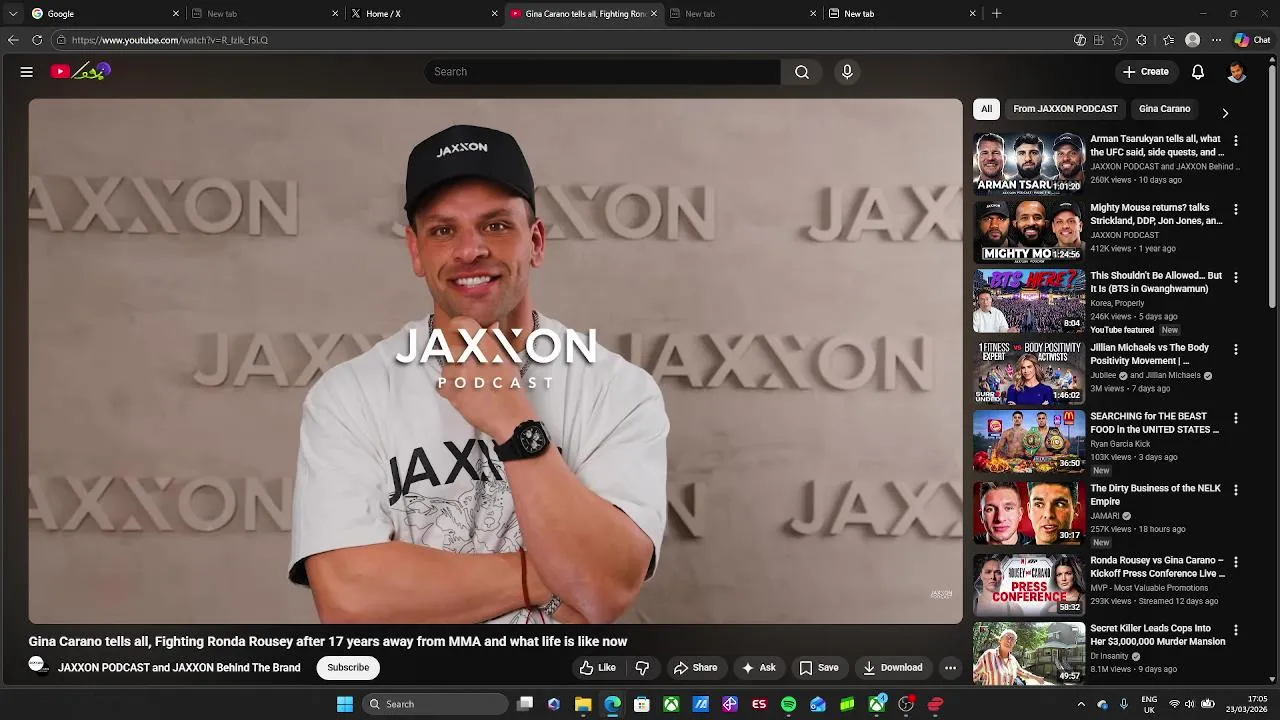Image resolution: width=1280 pixels, height=720 pixels.
Task: Save the video to a playlist
Action: (819, 668)
